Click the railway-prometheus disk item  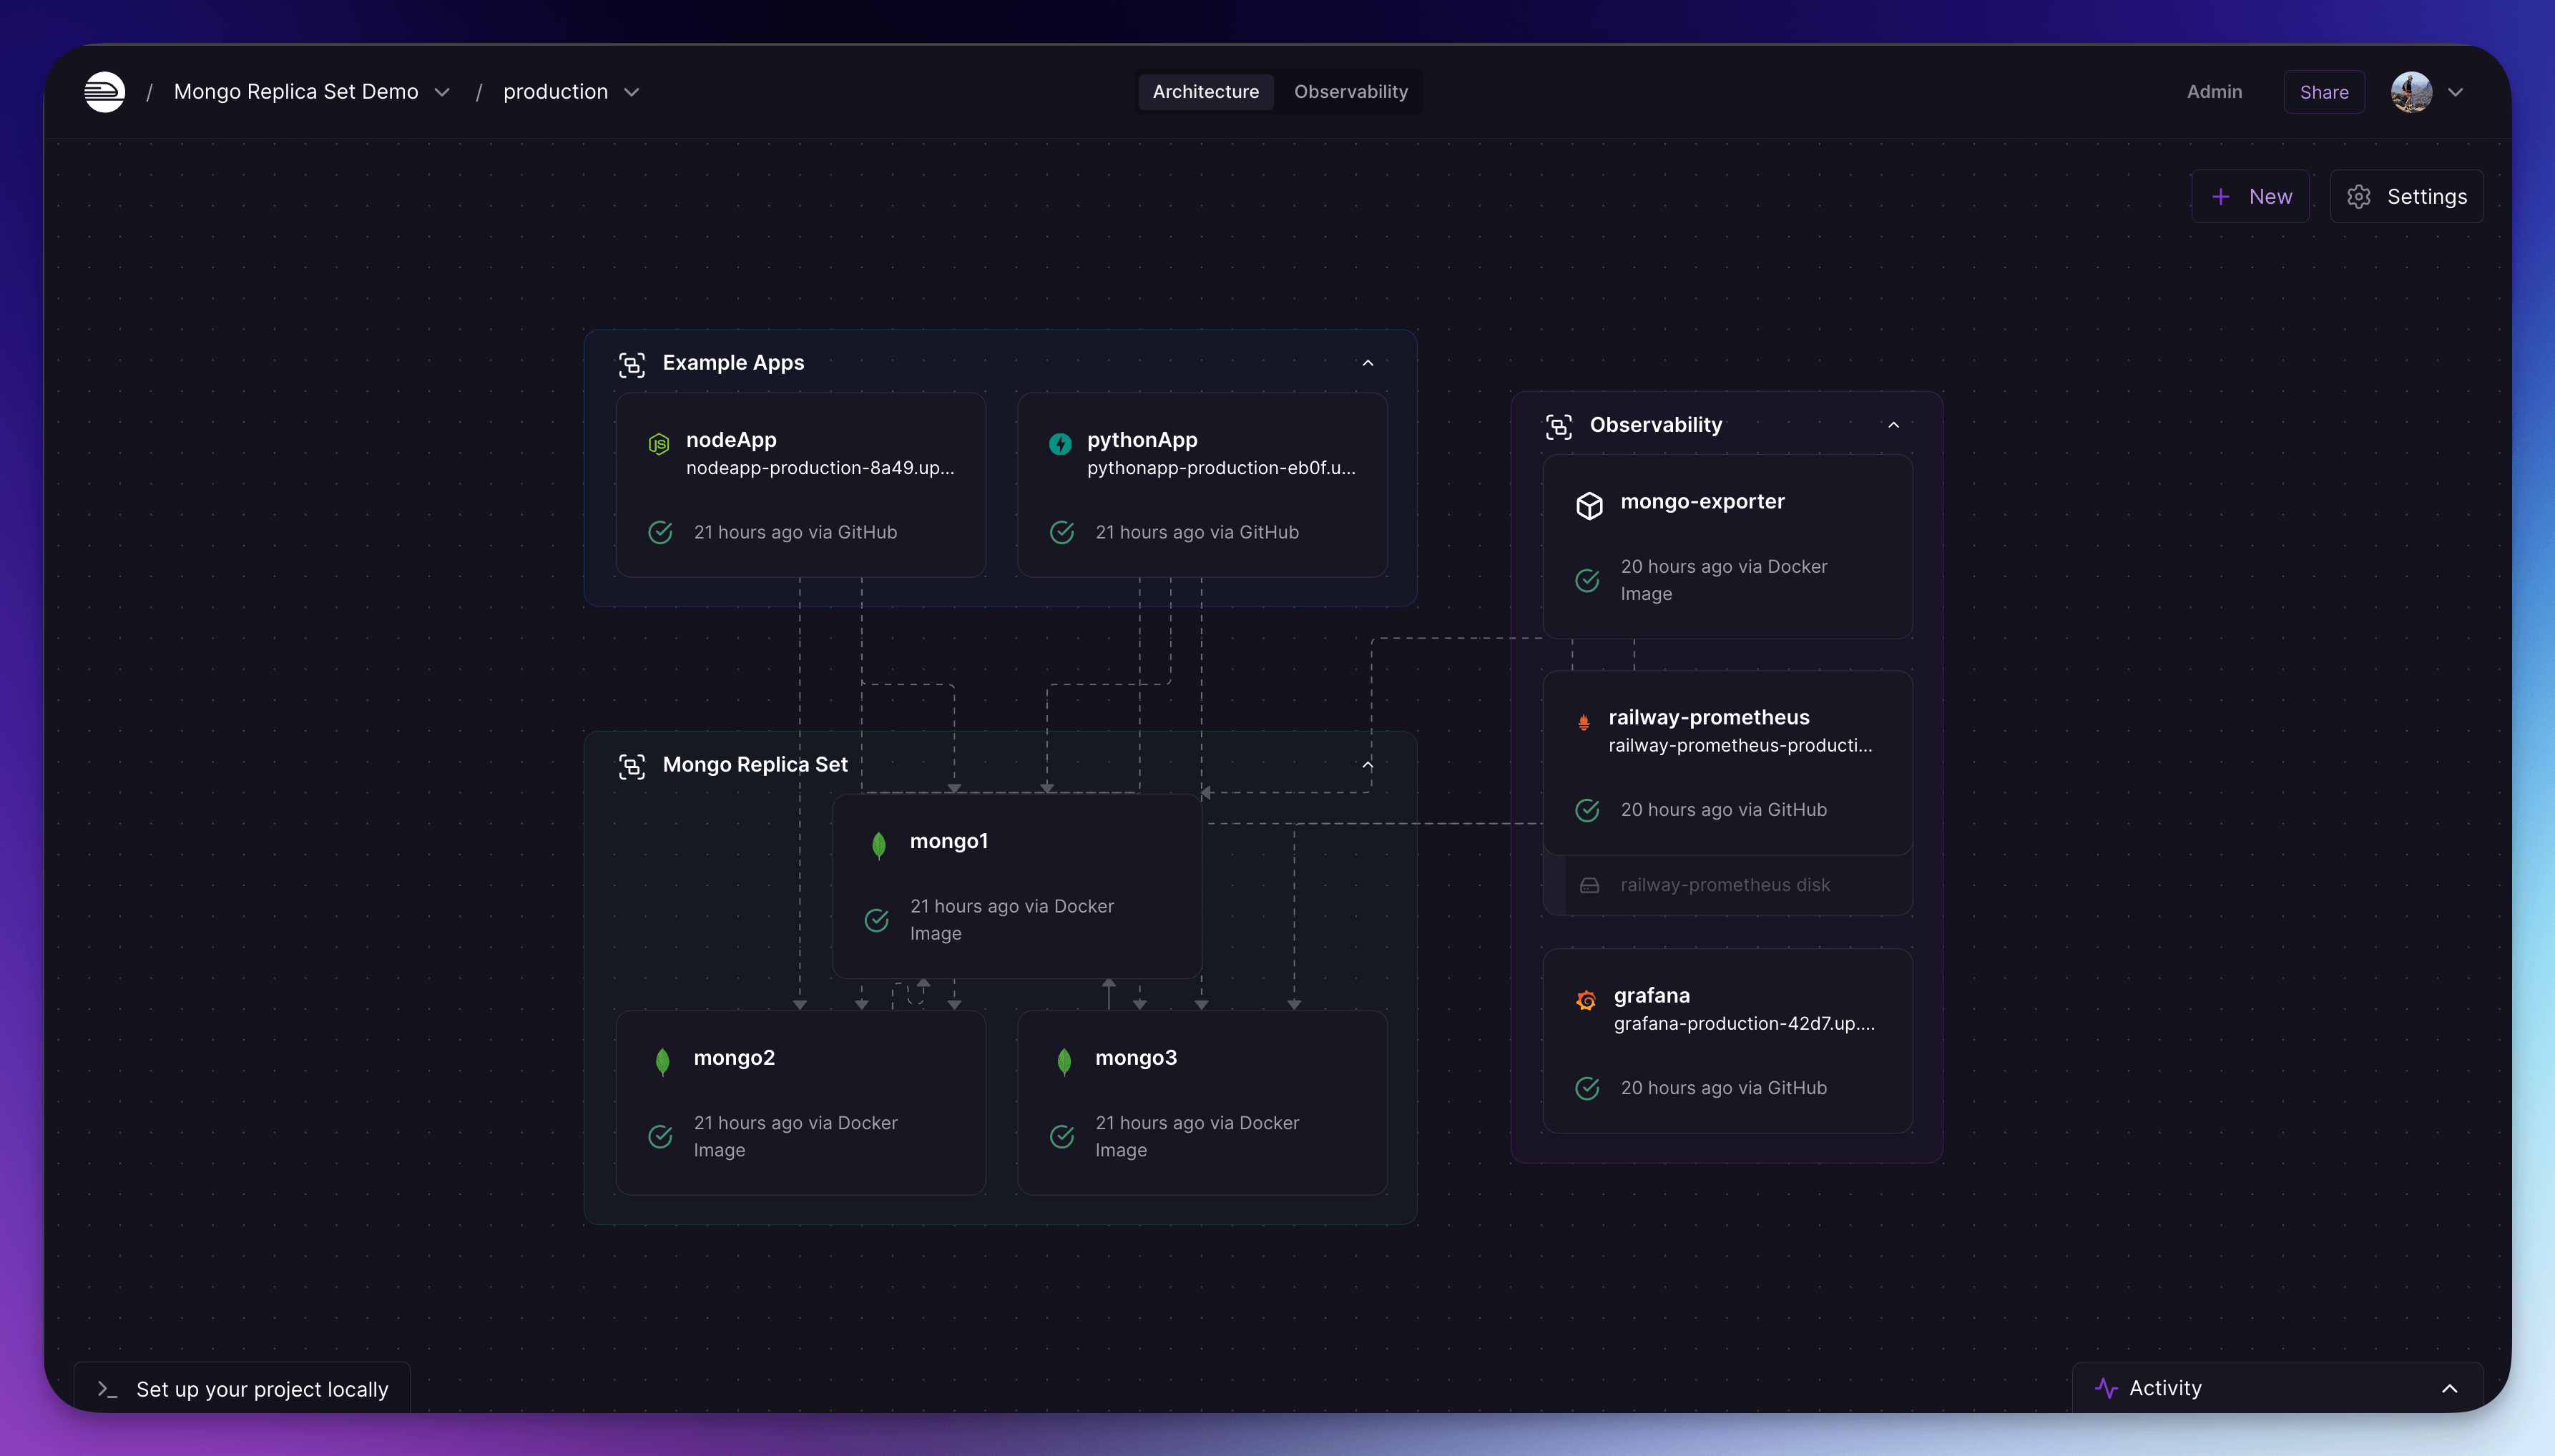tap(1725, 884)
